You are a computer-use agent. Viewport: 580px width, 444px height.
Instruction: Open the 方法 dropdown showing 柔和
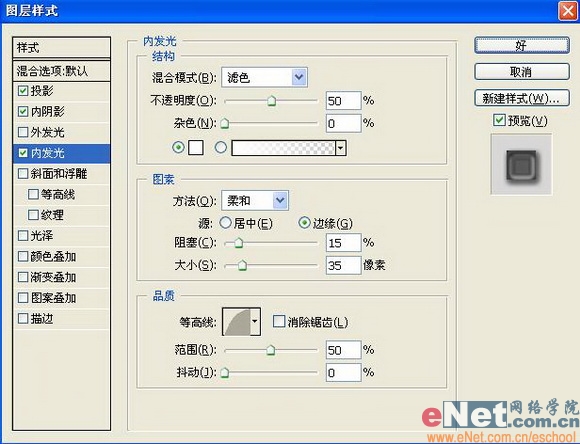pyautogui.click(x=255, y=201)
